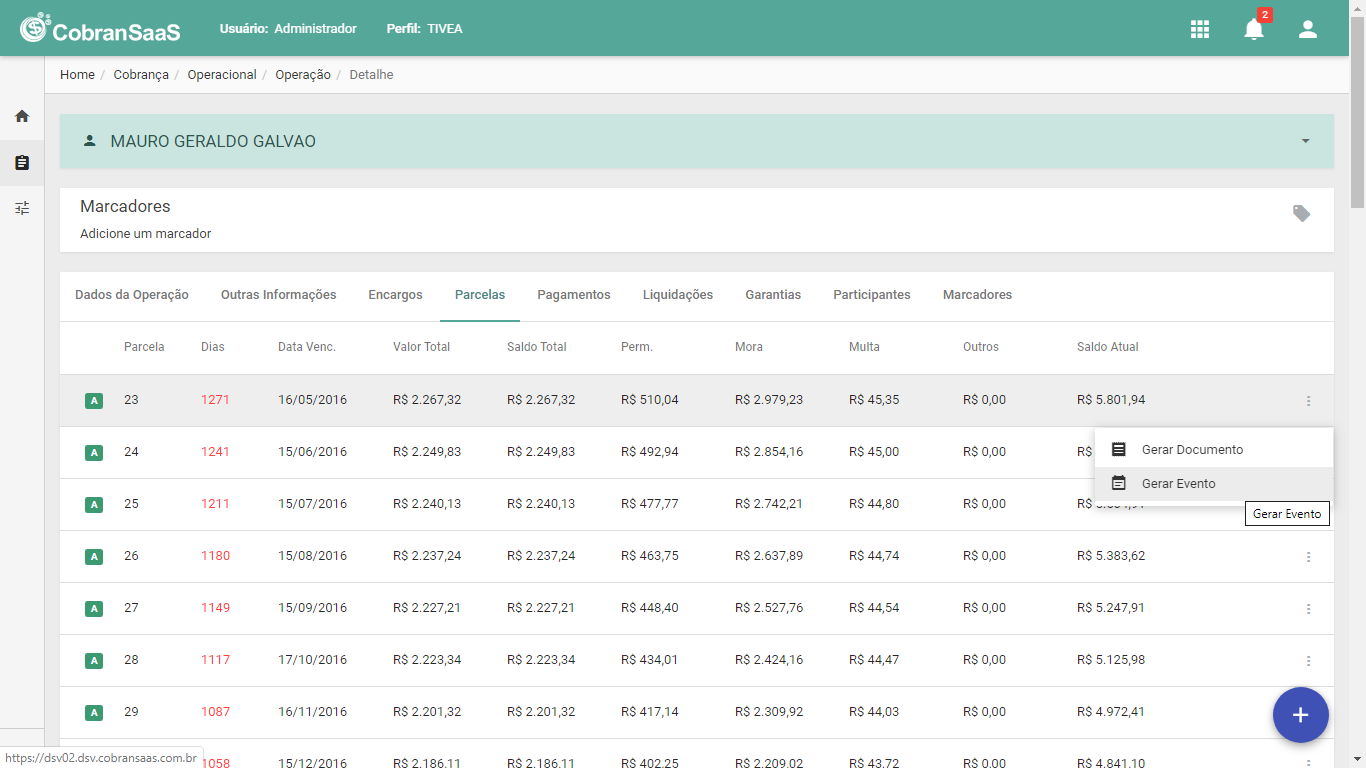Click person icon beside MAURO GERALDO GALVAO
This screenshot has width=1366, height=768.
pos(90,141)
